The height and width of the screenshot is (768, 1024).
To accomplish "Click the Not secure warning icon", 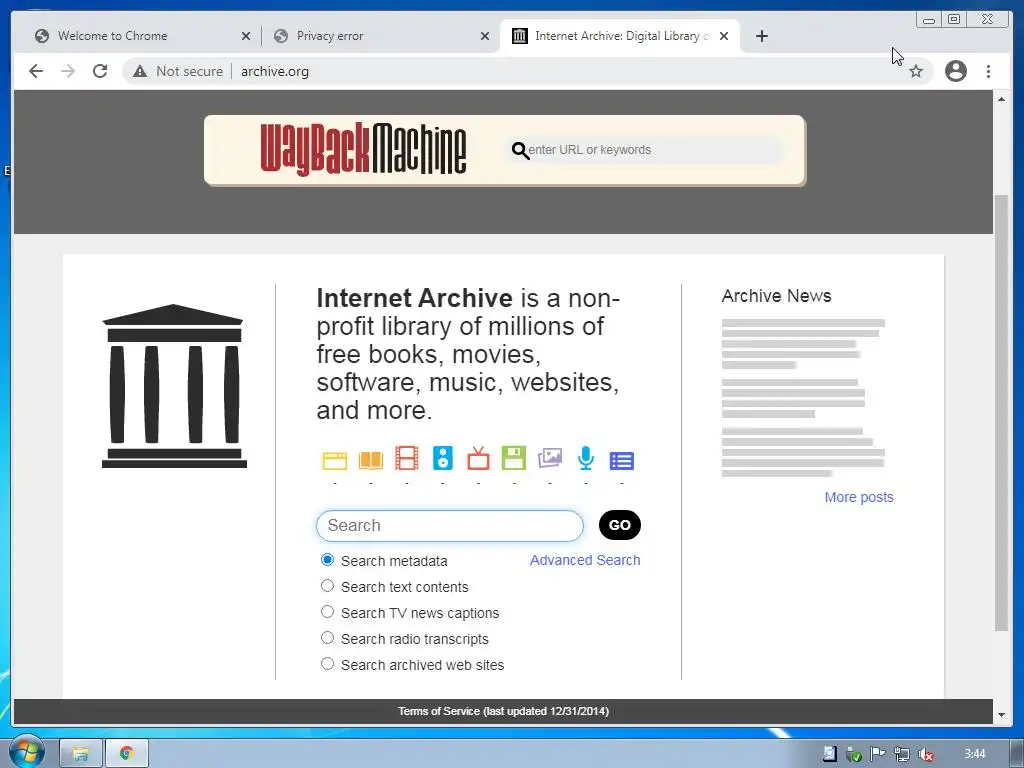I will (x=140, y=71).
